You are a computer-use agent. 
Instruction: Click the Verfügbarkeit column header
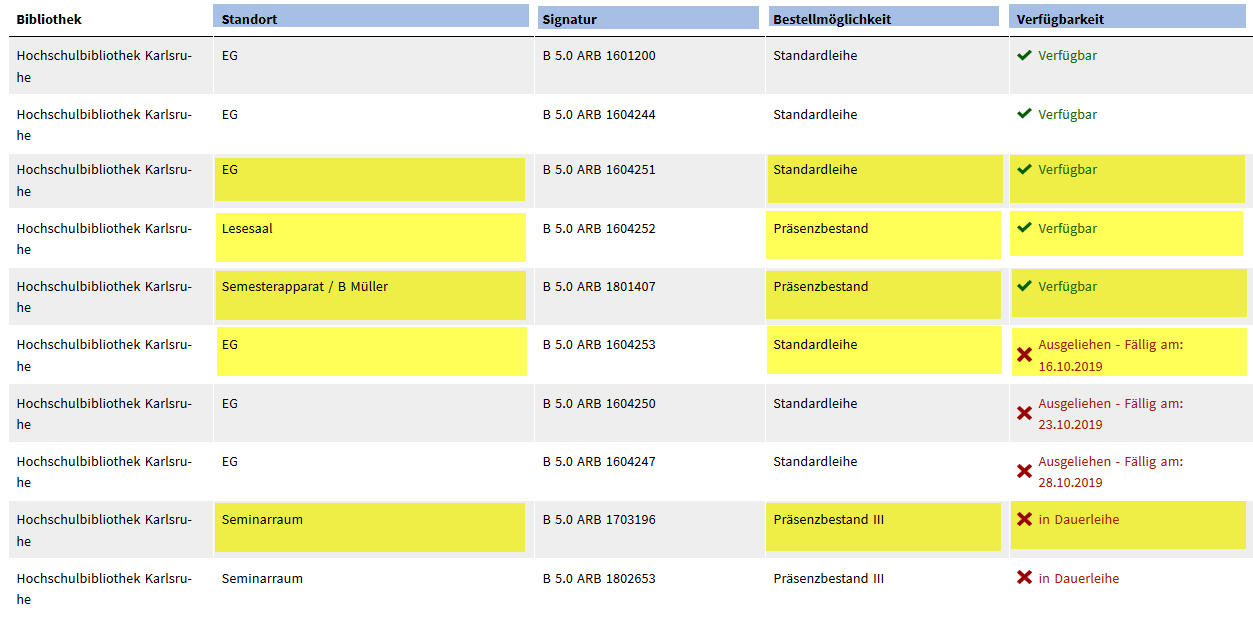point(1128,16)
